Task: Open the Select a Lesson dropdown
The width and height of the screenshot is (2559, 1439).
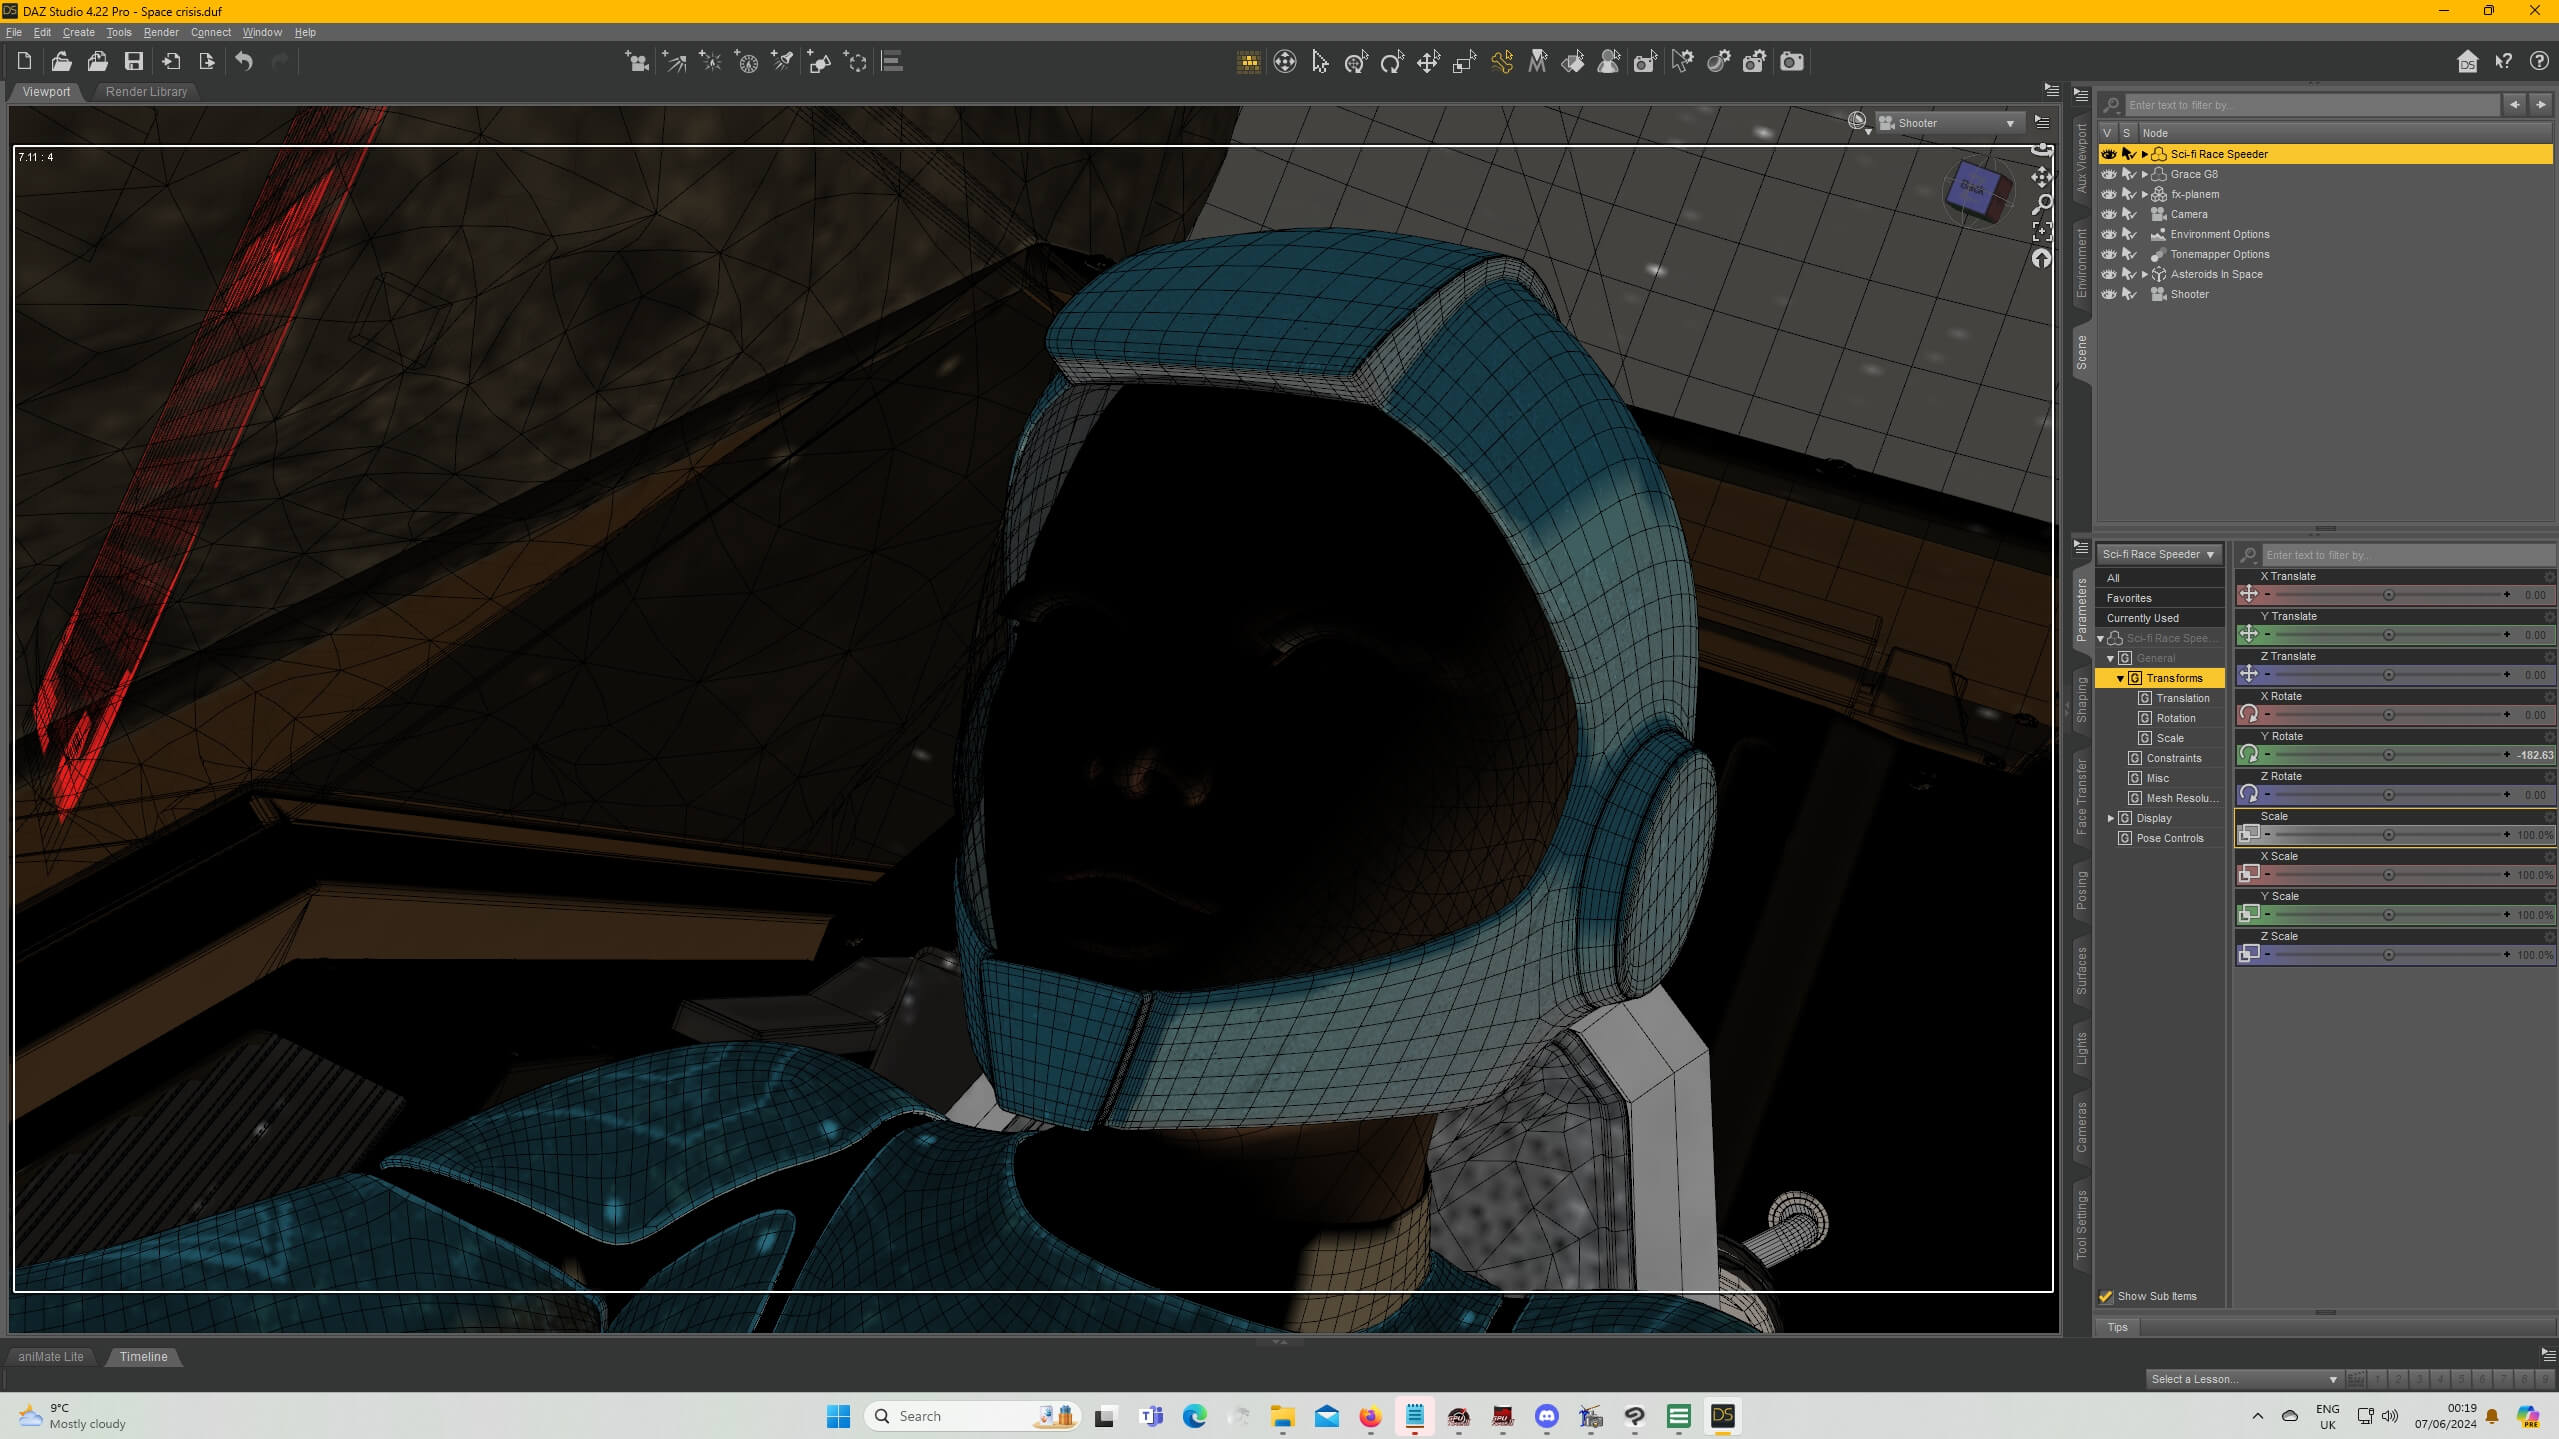Action: 2243,1379
